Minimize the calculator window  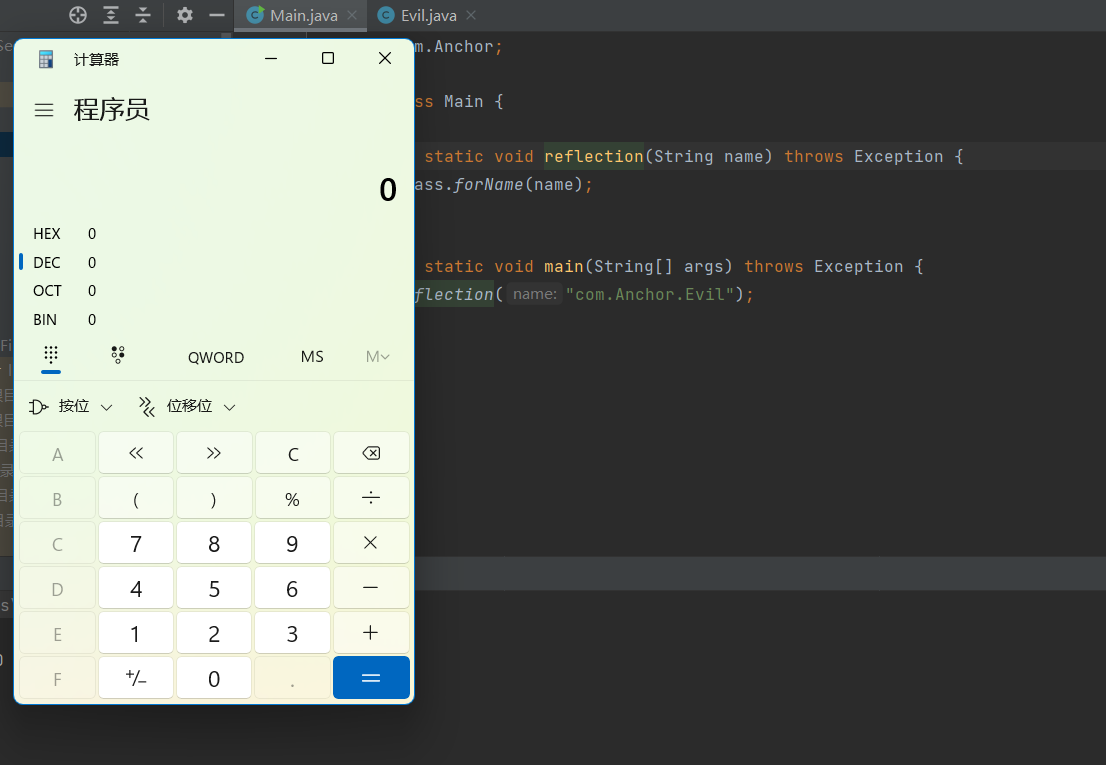click(271, 59)
